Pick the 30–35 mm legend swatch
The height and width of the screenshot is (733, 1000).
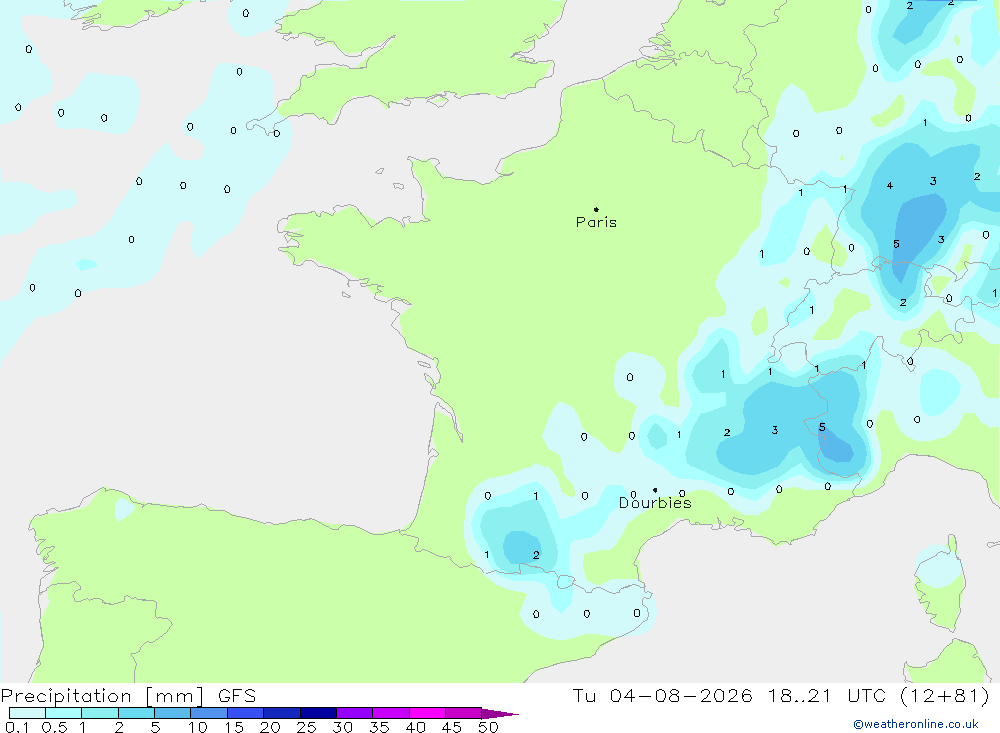pos(355,713)
